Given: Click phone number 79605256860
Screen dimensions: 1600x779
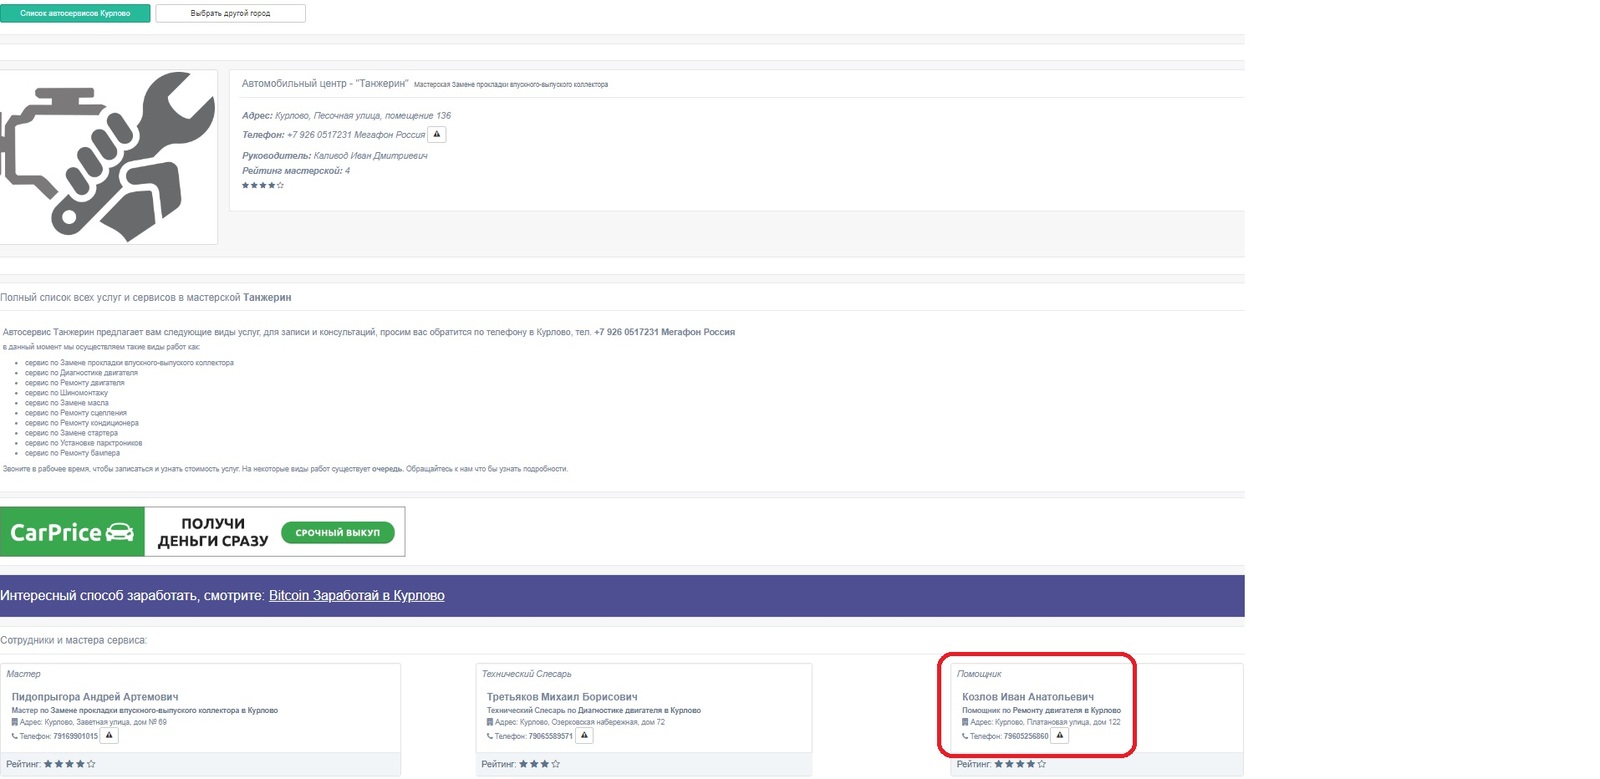Looking at the screenshot, I should [x=1026, y=736].
